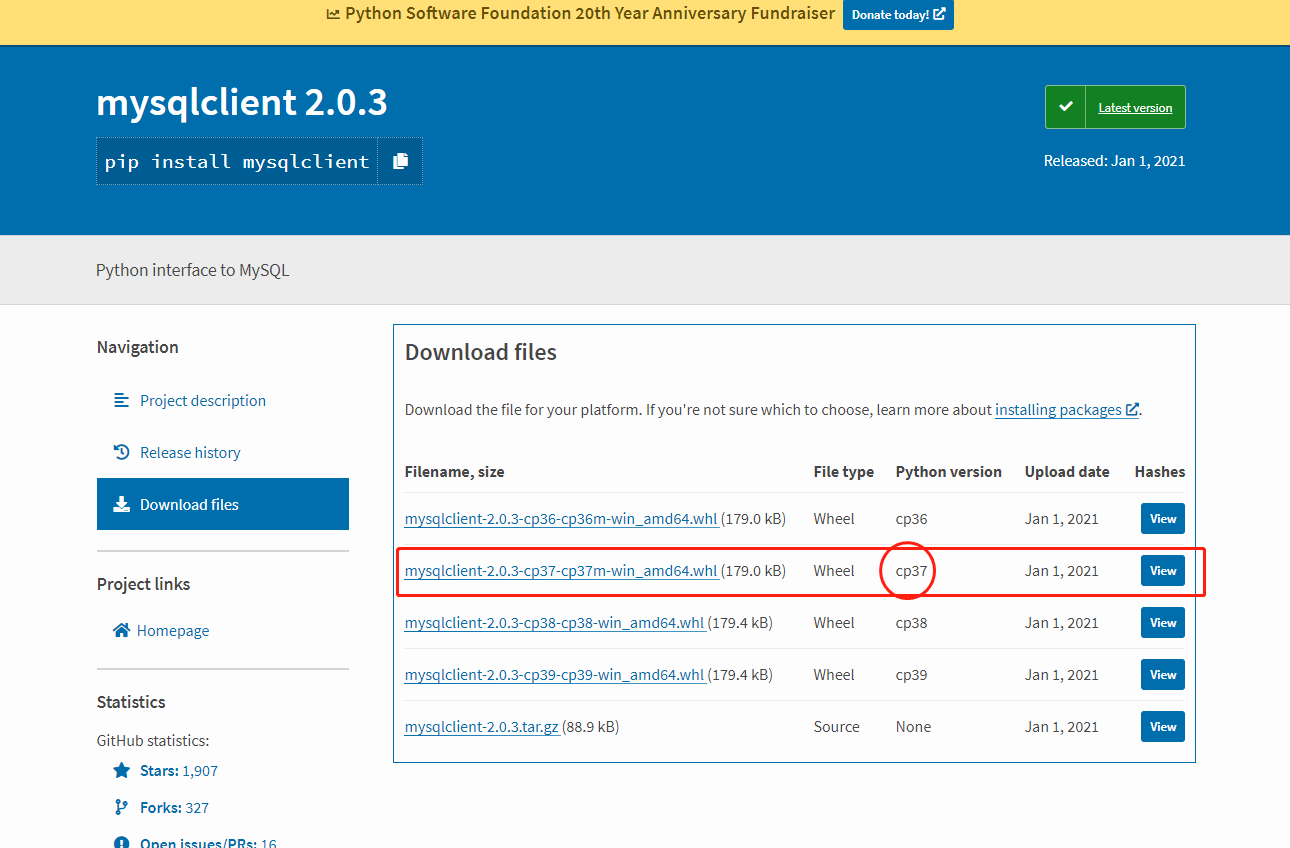Image resolution: width=1290 pixels, height=848 pixels.
Task: Click the 'Download files' section heading
Action: coord(481,352)
